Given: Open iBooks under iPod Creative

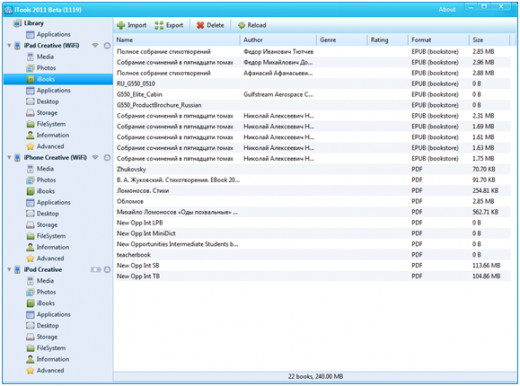Looking at the screenshot, I should [41, 303].
